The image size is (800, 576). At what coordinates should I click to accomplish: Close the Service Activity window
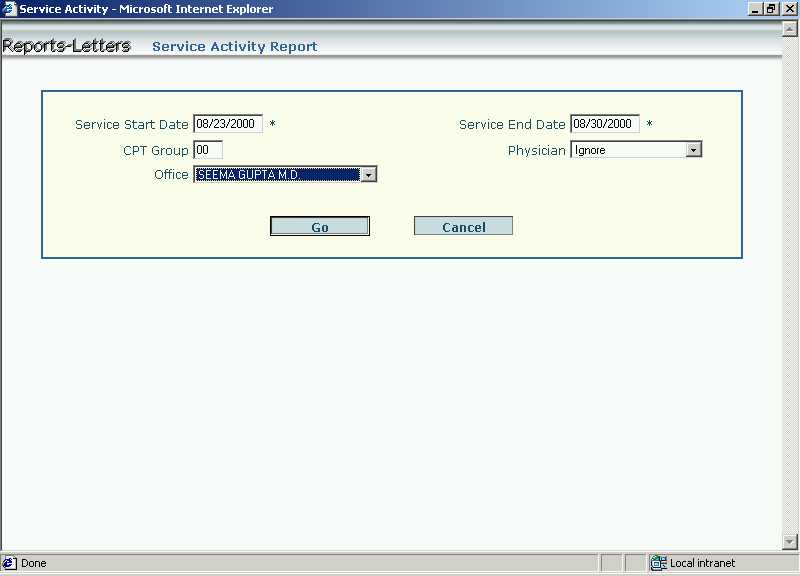pos(789,9)
